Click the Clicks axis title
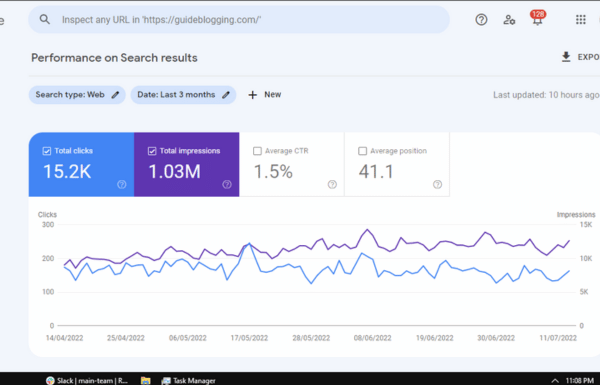Viewport: 600px width, 385px height. [x=47, y=215]
